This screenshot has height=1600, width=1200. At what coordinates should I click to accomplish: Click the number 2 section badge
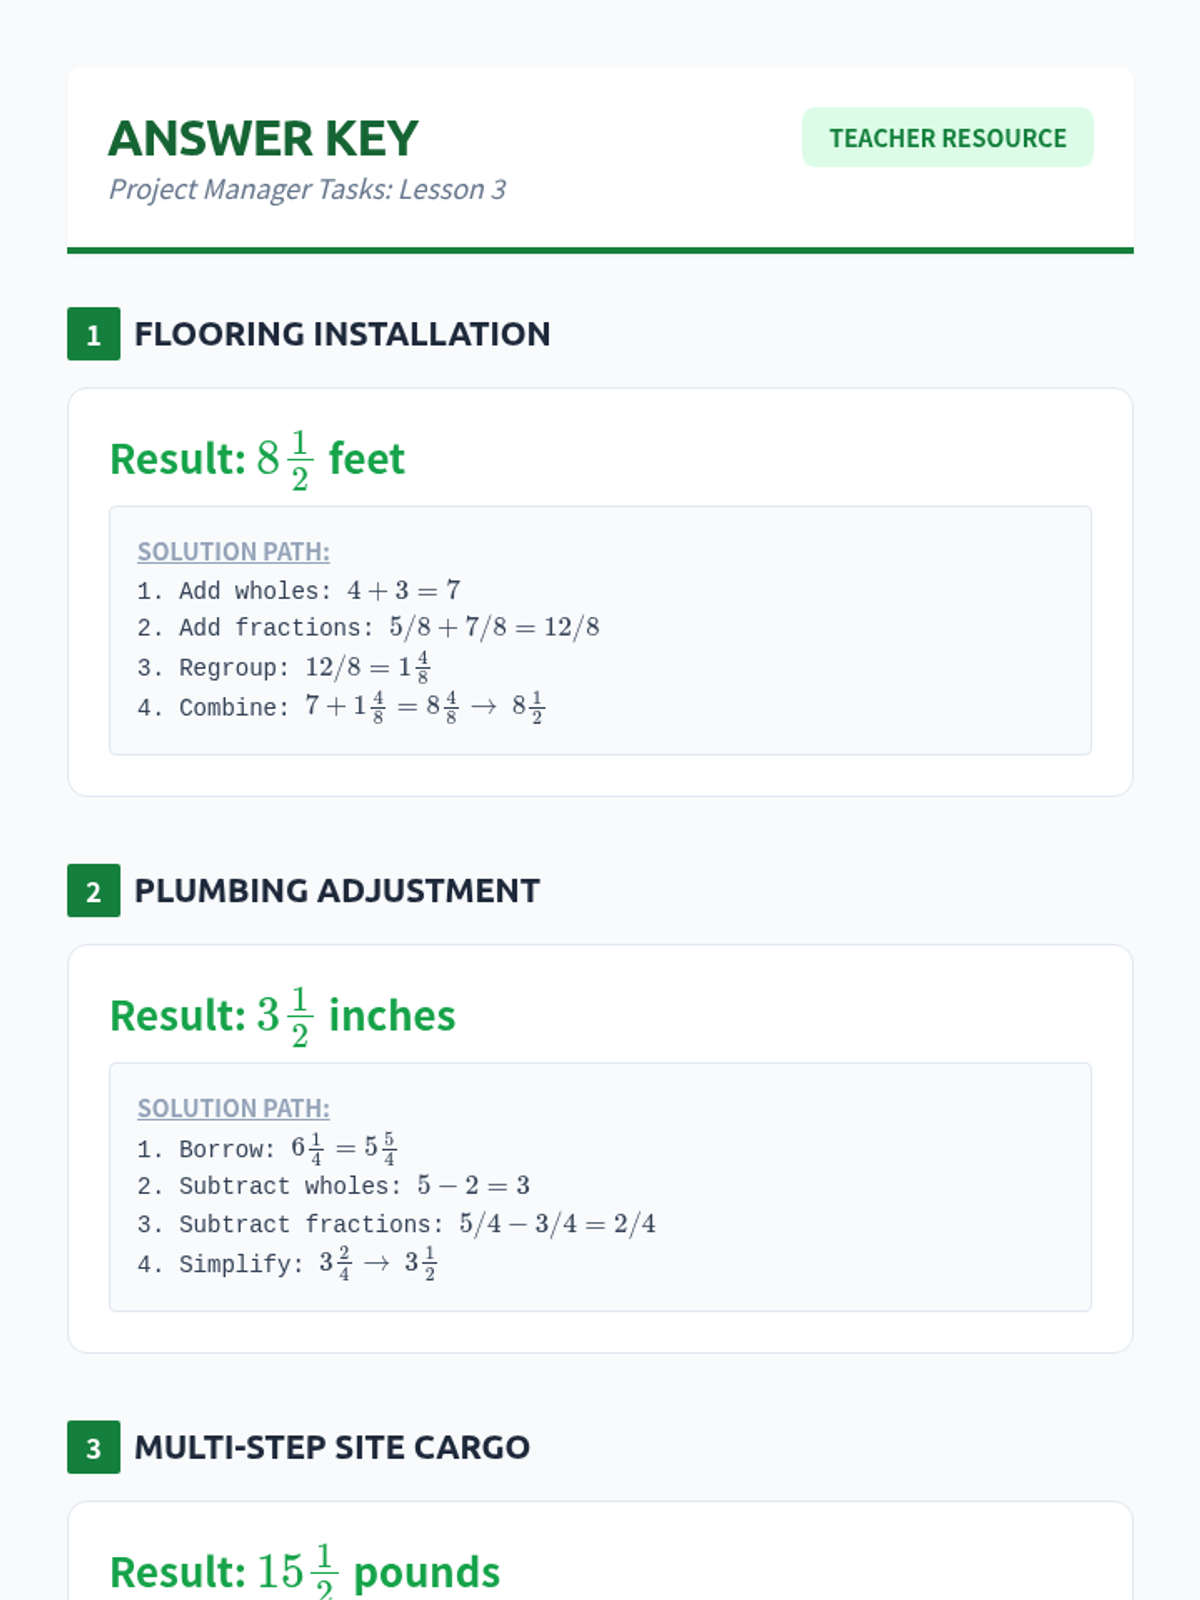pyautogui.click(x=93, y=890)
